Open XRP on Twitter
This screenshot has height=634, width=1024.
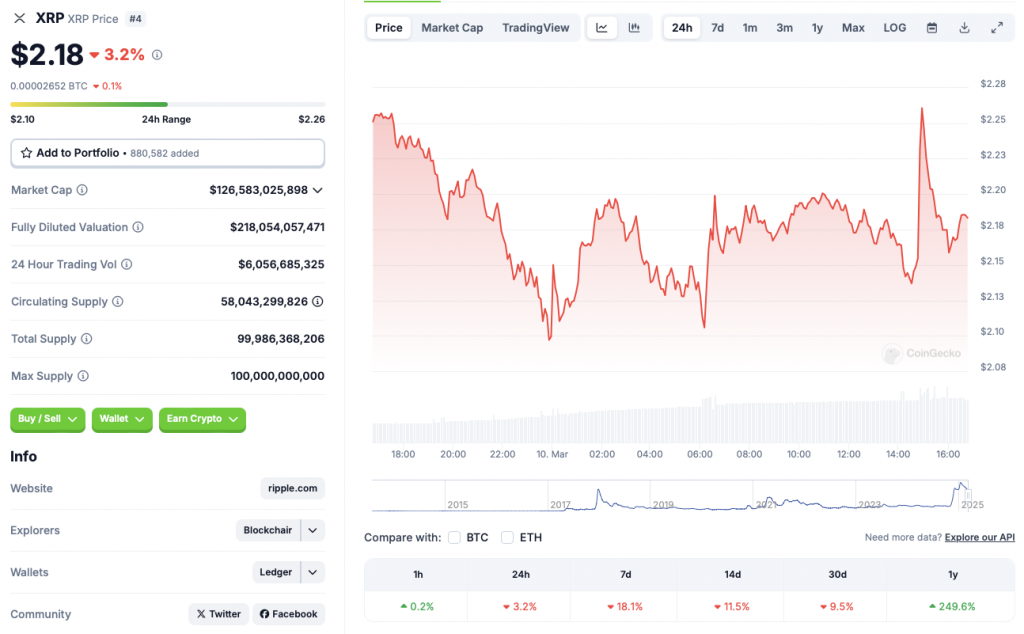pyautogui.click(x=218, y=614)
